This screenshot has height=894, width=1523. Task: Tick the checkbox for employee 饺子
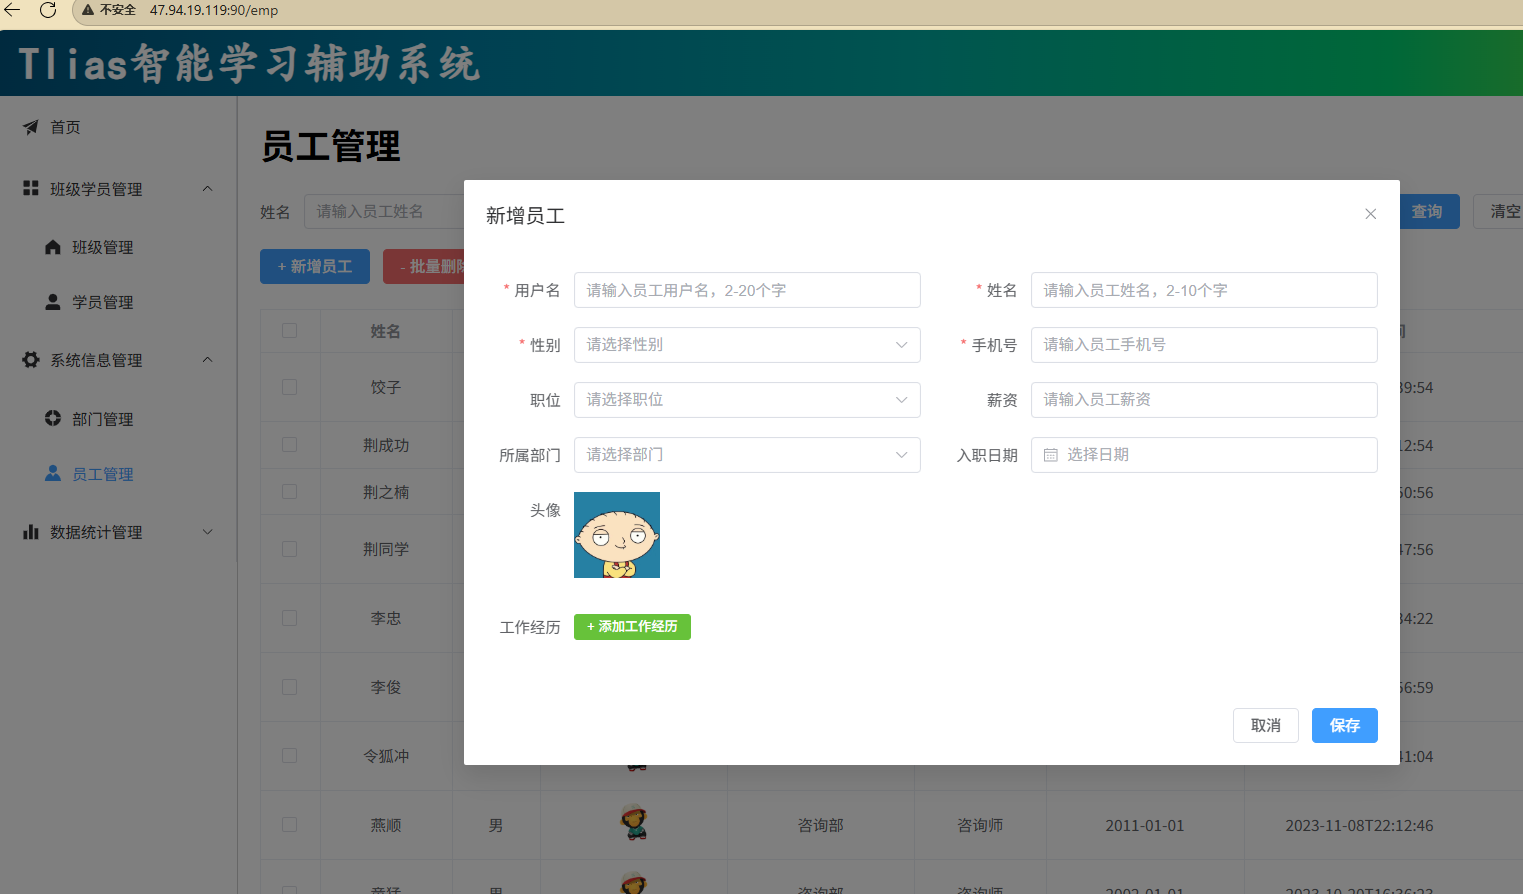(290, 387)
